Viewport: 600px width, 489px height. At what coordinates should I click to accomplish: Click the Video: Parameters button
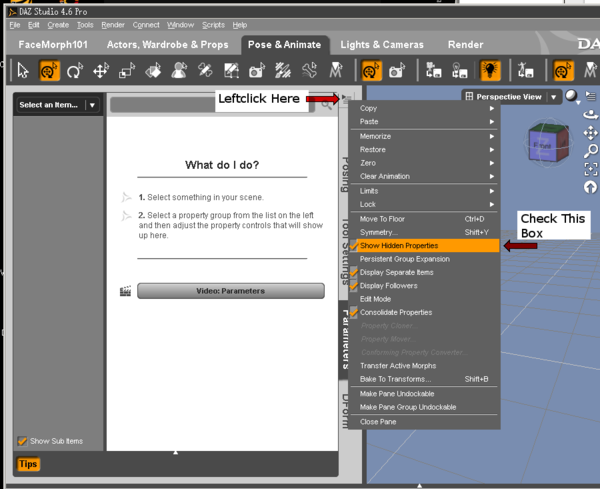point(231,291)
